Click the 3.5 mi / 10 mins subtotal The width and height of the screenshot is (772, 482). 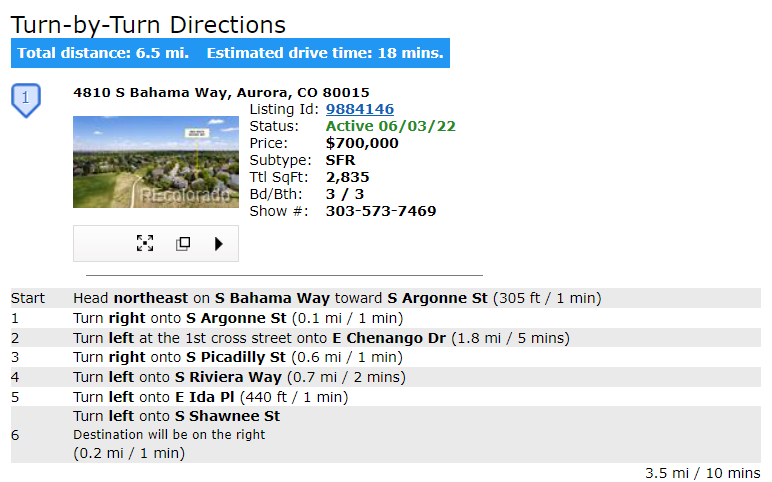703,473
